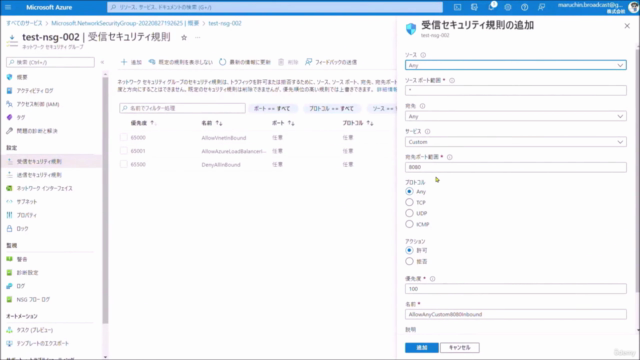
Task: Open the プロトコル == すべて filter
Action: click(331, 108)
